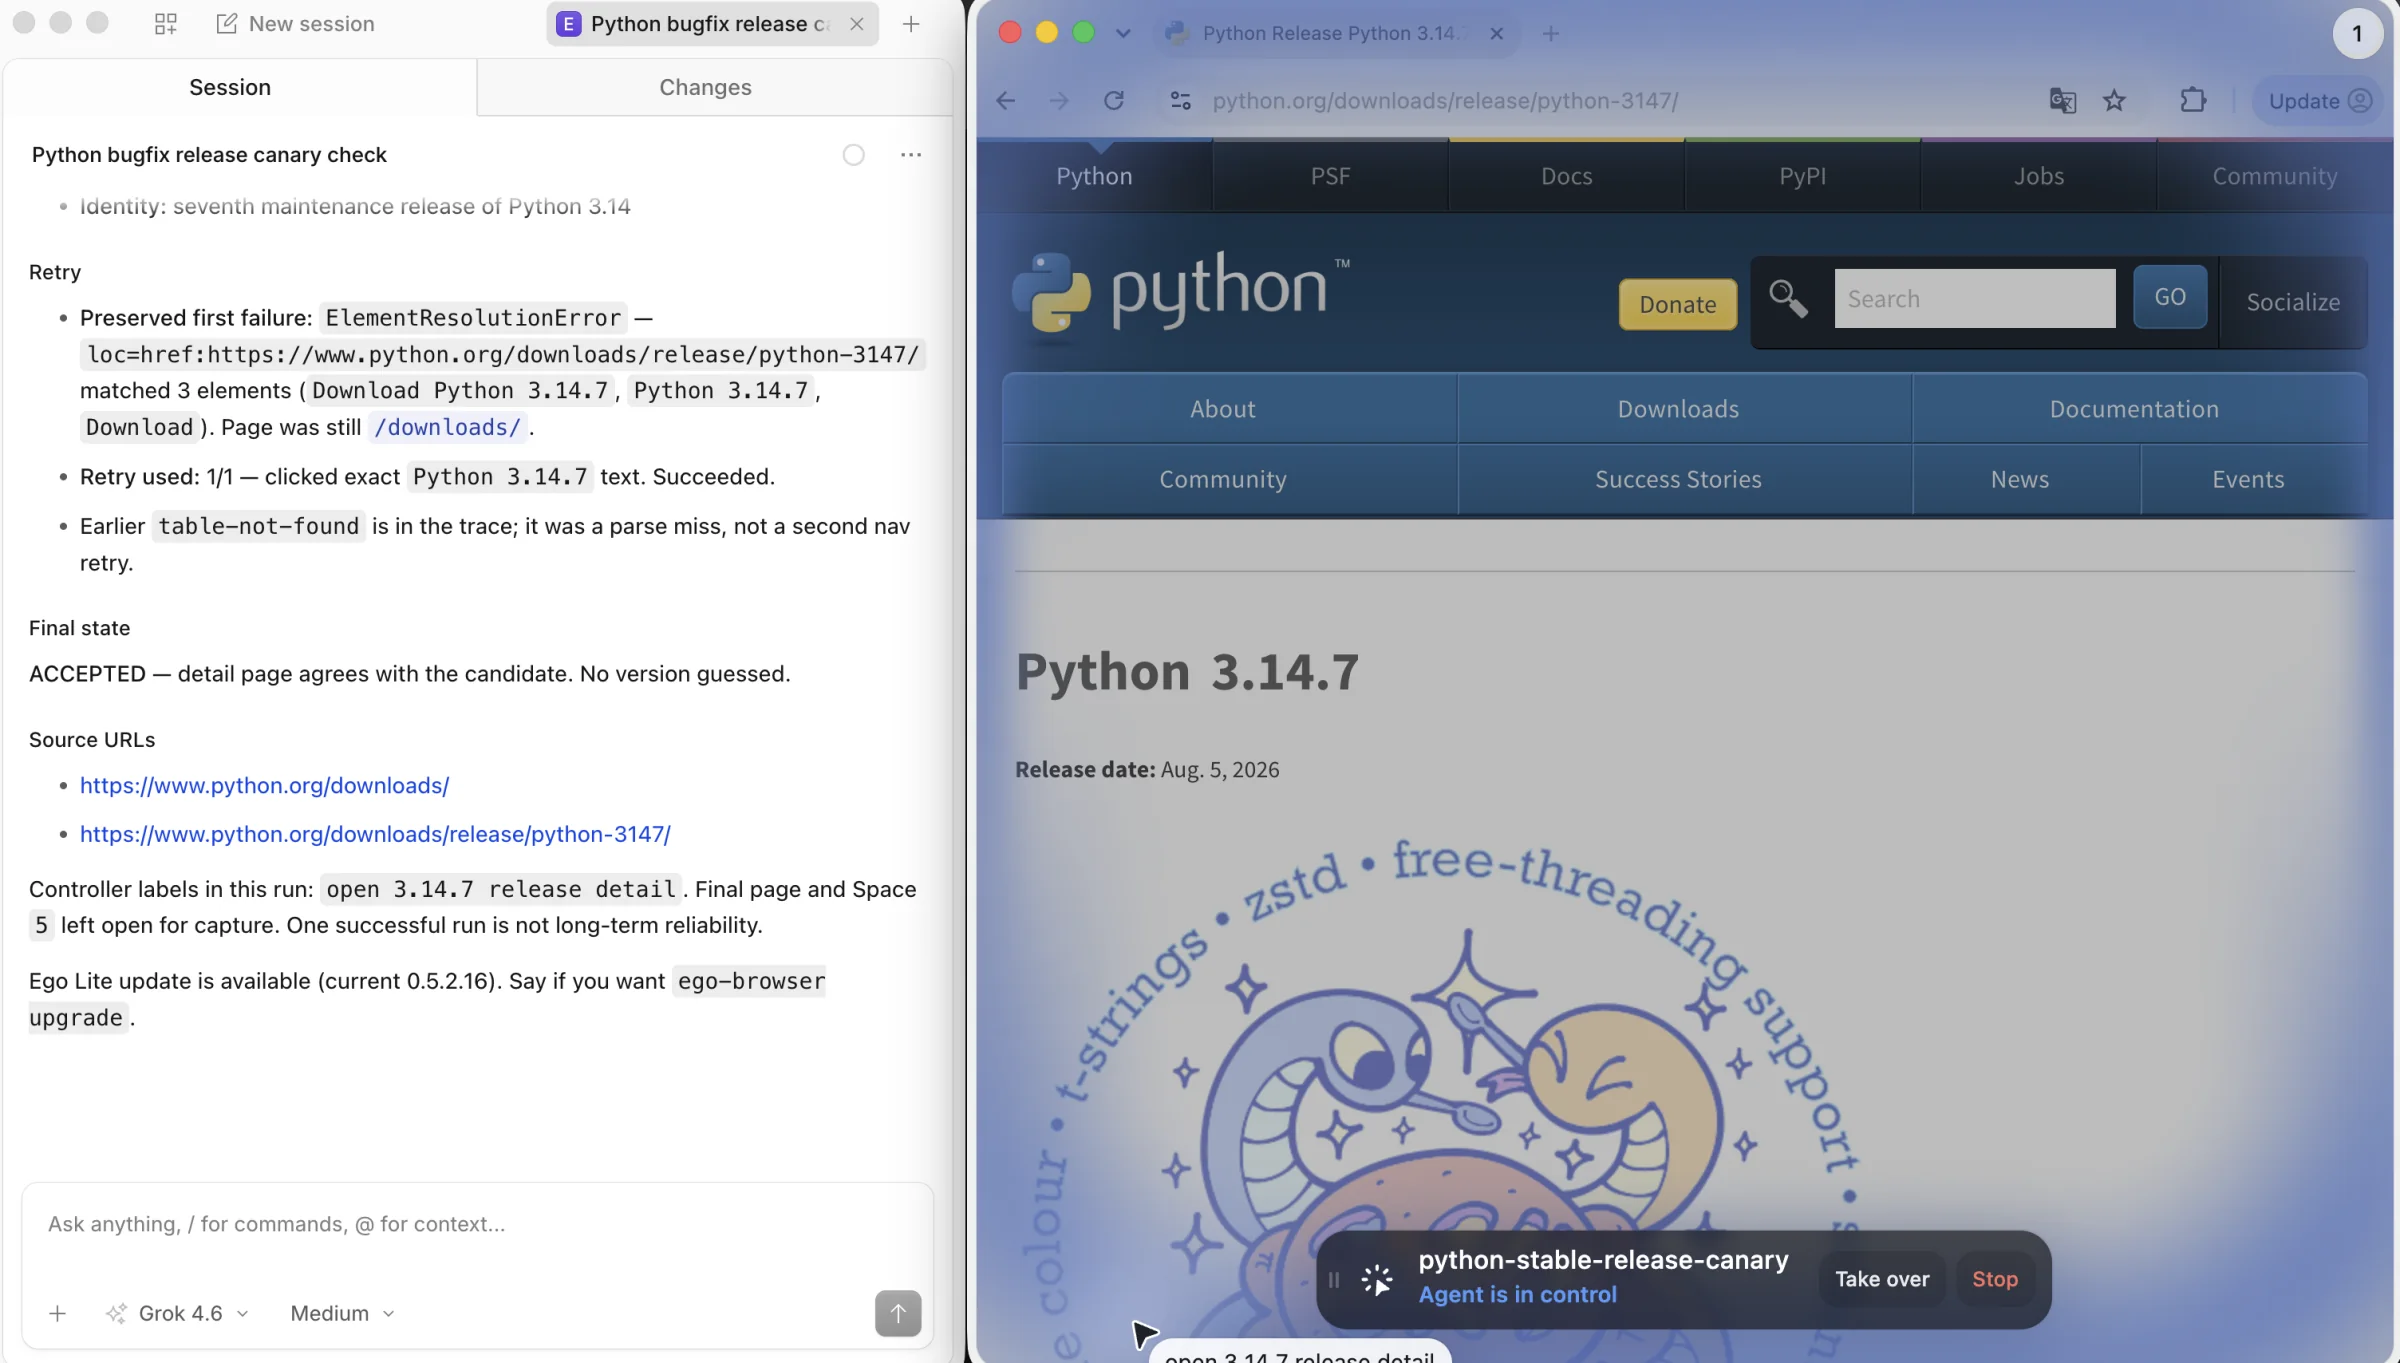Toggle the circle status indicator beside title
2400x1363 pixels.
click(853, 155)
